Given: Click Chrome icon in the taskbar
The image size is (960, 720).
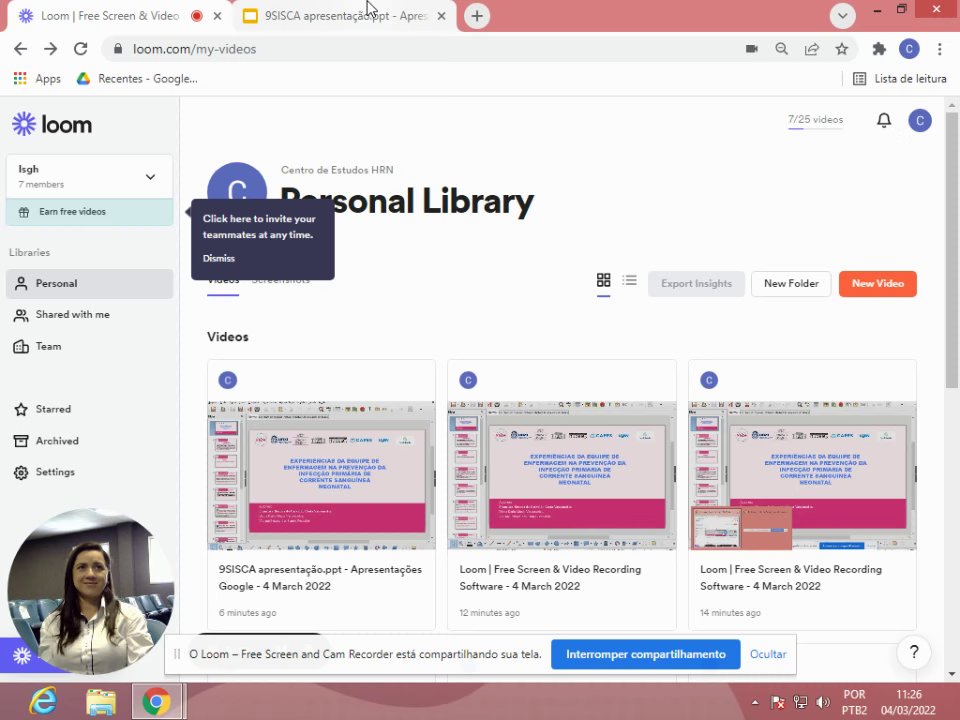Looking at the screenshot, I should [157, 701].
